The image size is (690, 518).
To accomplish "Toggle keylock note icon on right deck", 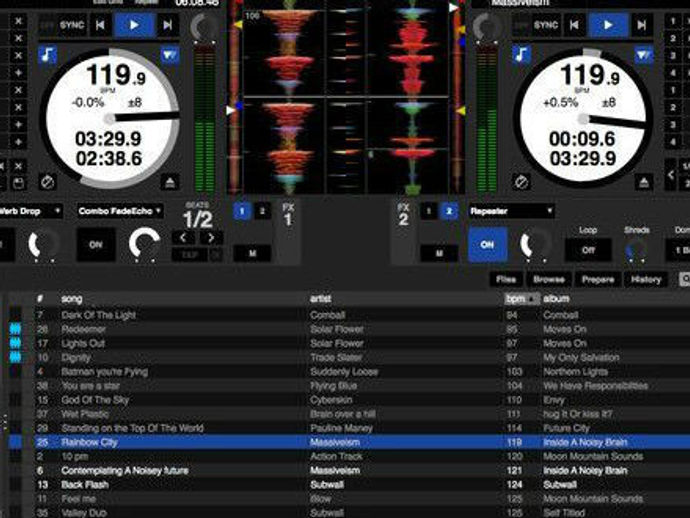I will coord(521,55).
